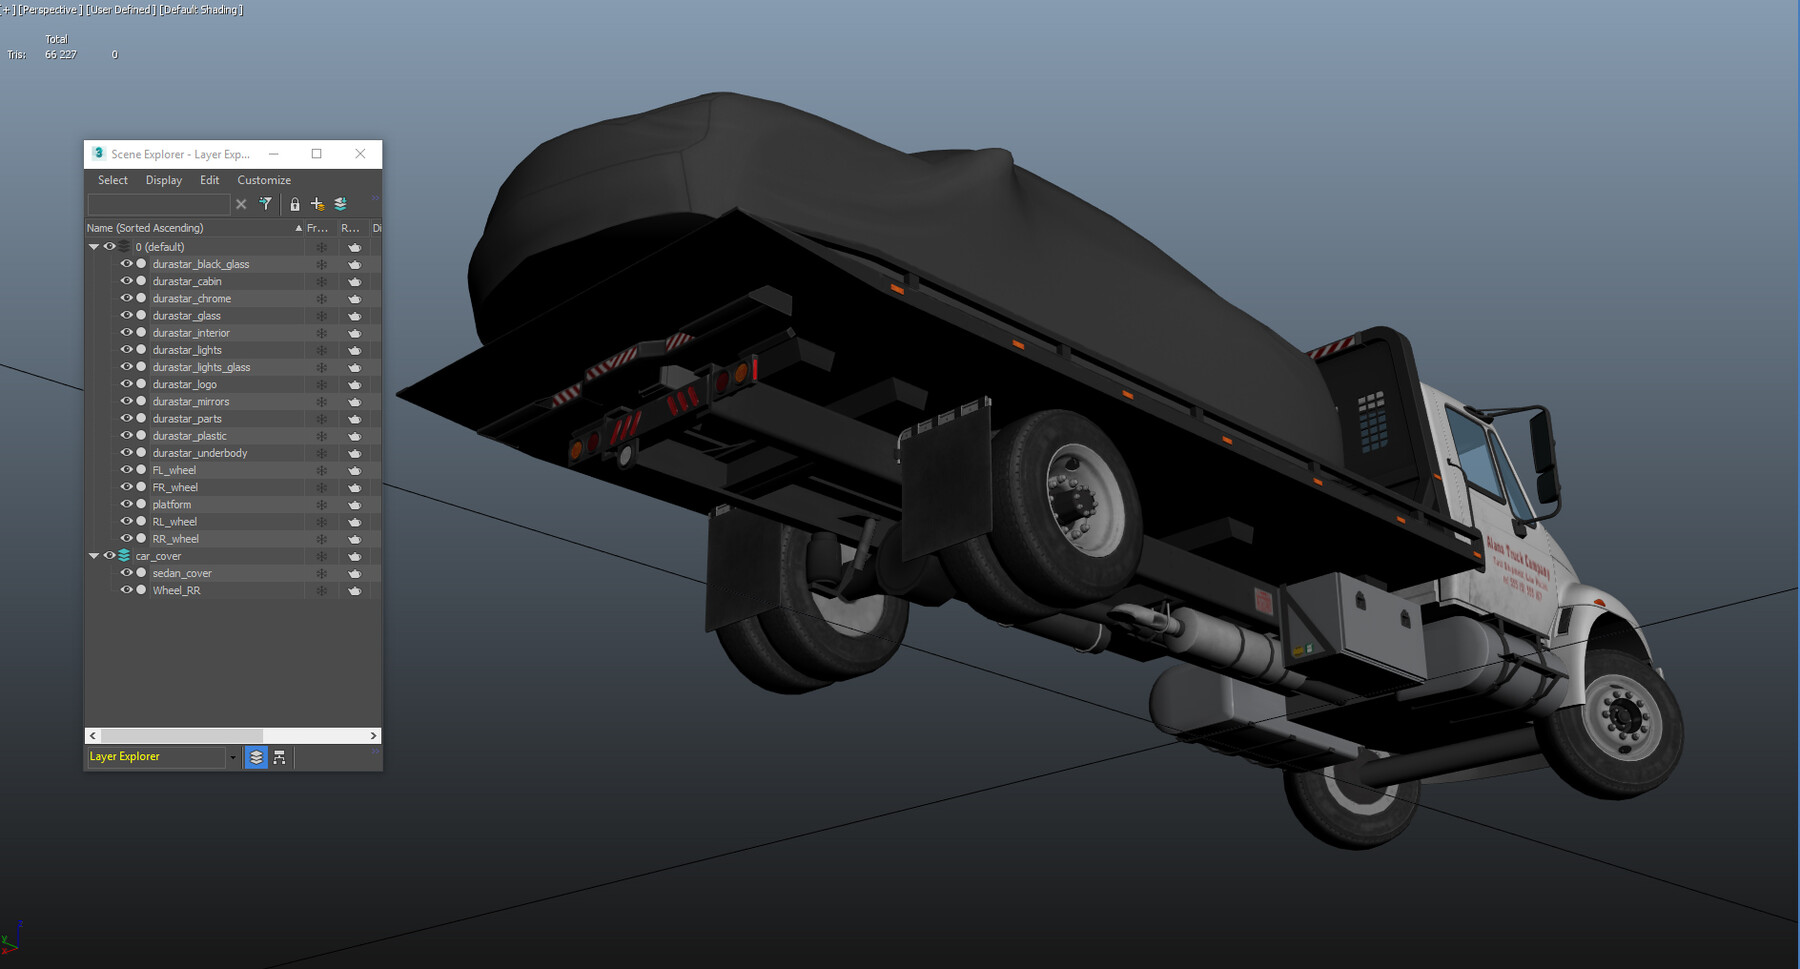1800x969 pixels.
Task: Click the create new layer icon
Action: [318, 204]
